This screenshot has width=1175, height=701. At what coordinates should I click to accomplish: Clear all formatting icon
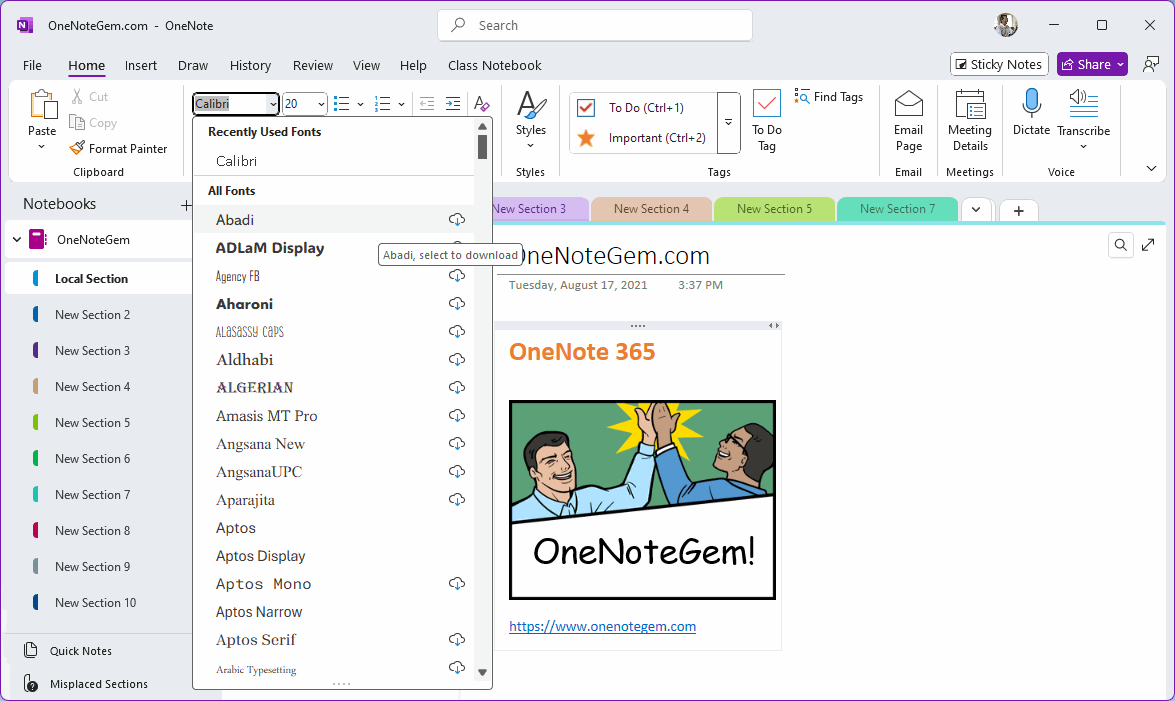coord(482,103)
